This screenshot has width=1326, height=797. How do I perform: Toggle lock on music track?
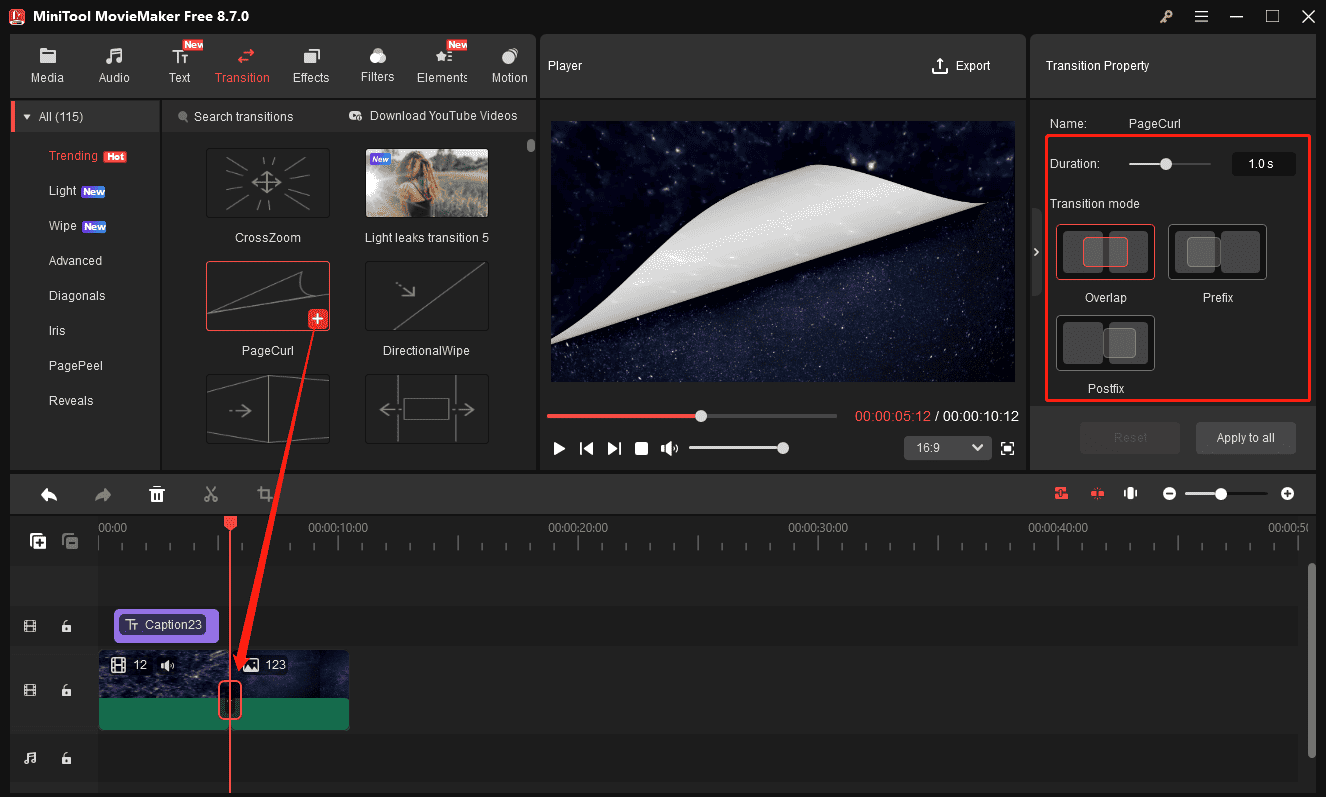pos(66,758)
